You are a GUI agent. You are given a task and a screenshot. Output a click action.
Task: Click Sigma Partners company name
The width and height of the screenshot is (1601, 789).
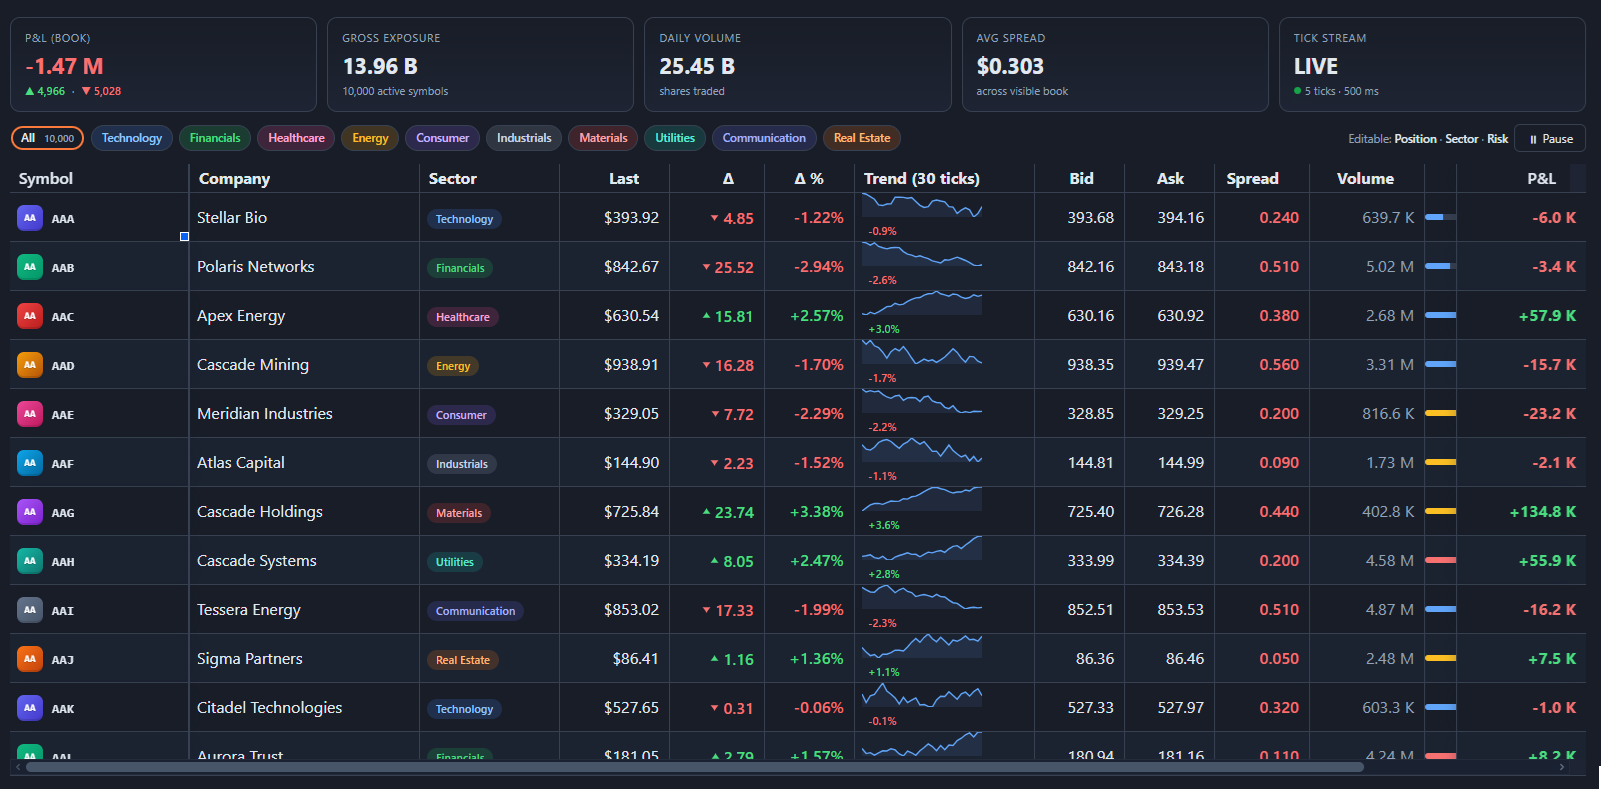click(250, 659)
